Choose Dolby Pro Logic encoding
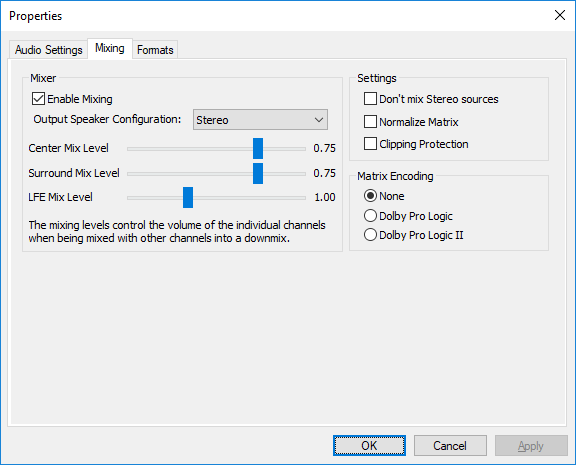This screenshot has width=576, height=465. tap(370, 216)
